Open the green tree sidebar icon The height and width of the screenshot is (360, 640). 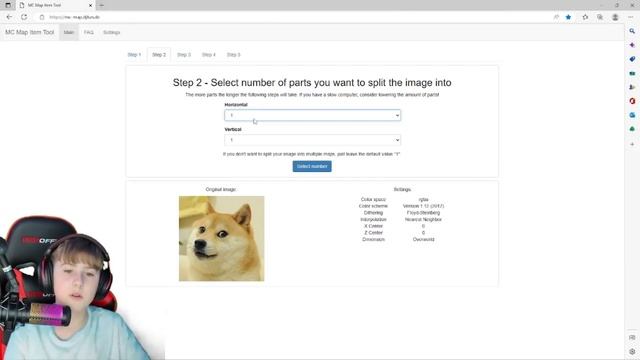pos(632,129)
